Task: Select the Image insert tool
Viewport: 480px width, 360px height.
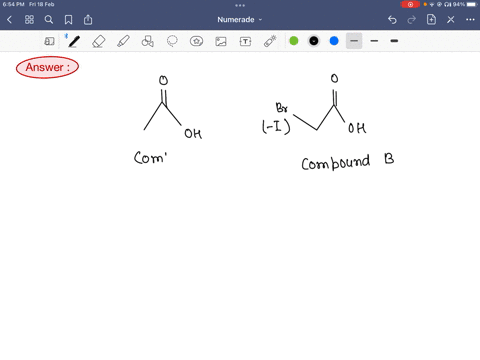Action: [x=221, y=41]
